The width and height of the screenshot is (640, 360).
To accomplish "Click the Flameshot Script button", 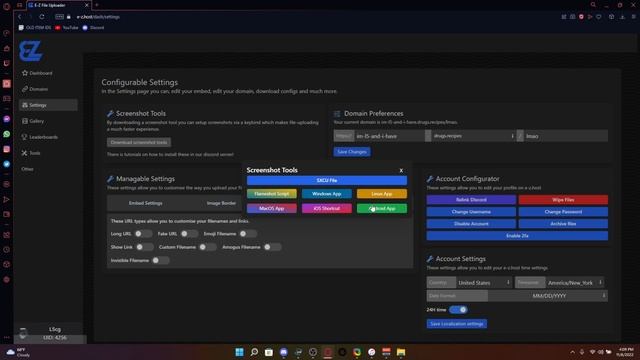I will point(272,194).
